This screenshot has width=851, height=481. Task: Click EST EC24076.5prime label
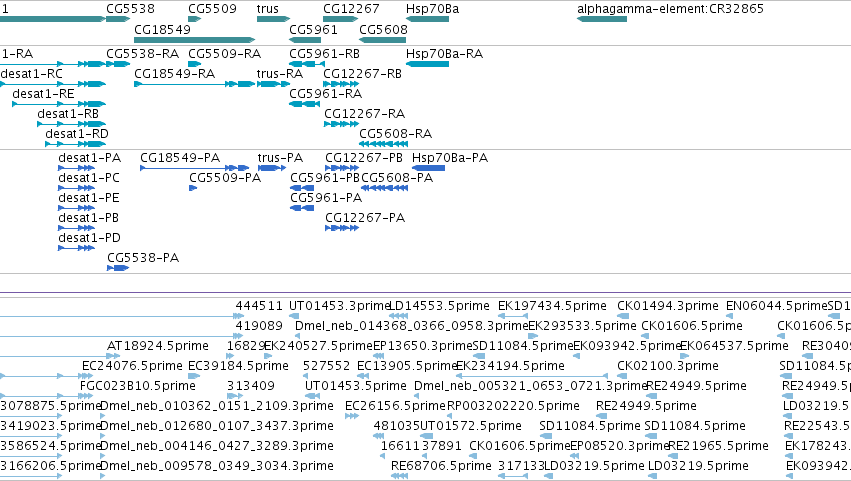[132, 366]
